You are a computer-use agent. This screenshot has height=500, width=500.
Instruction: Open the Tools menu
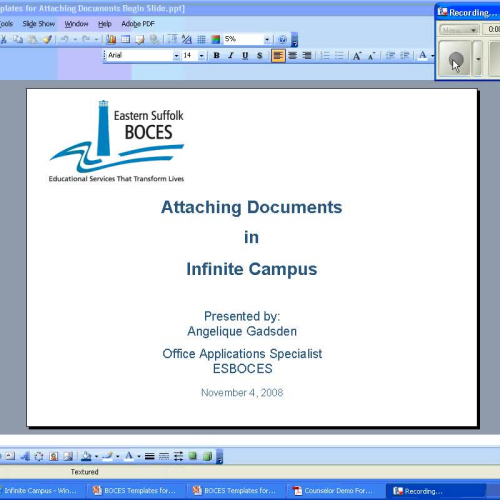point(6,24)
